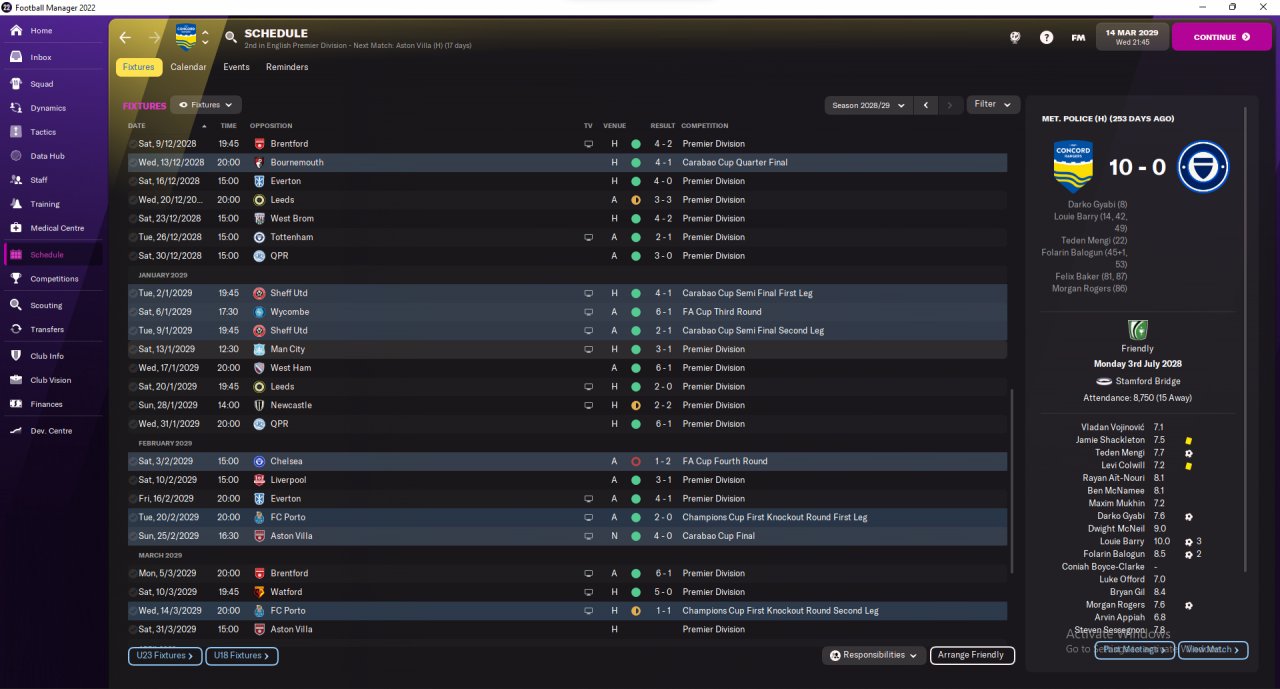The image size is (1280, 689).
Task: Switch to the Calendar tab
Action: tap(188, 67)
